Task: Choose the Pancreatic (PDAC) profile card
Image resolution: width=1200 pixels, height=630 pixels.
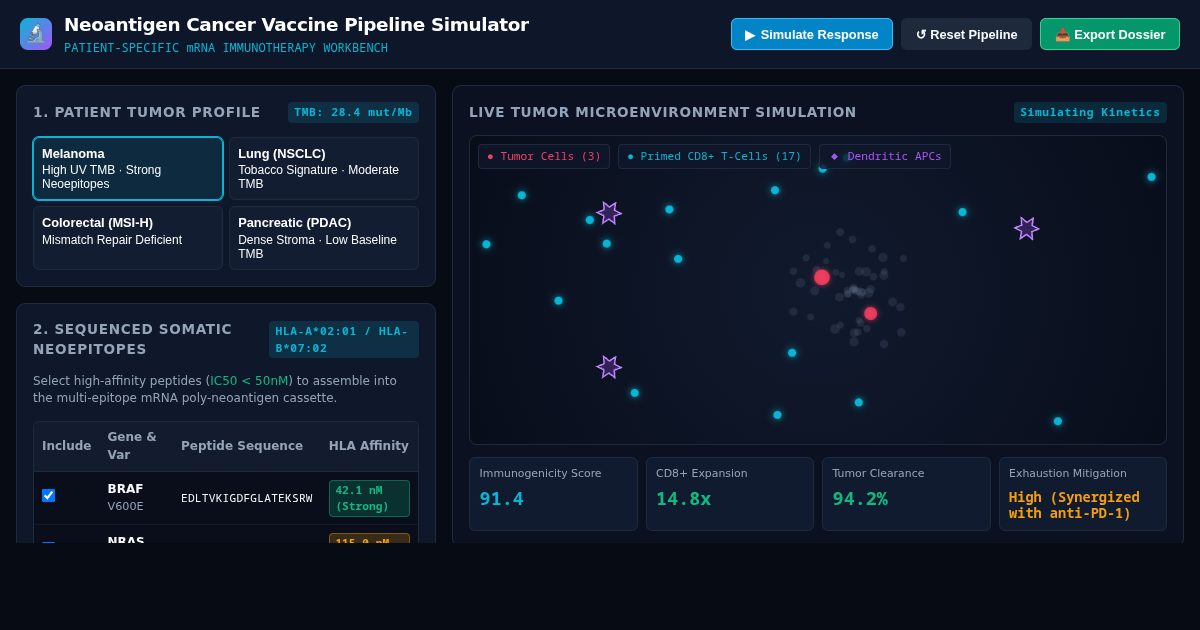Action: pos(324,238)
